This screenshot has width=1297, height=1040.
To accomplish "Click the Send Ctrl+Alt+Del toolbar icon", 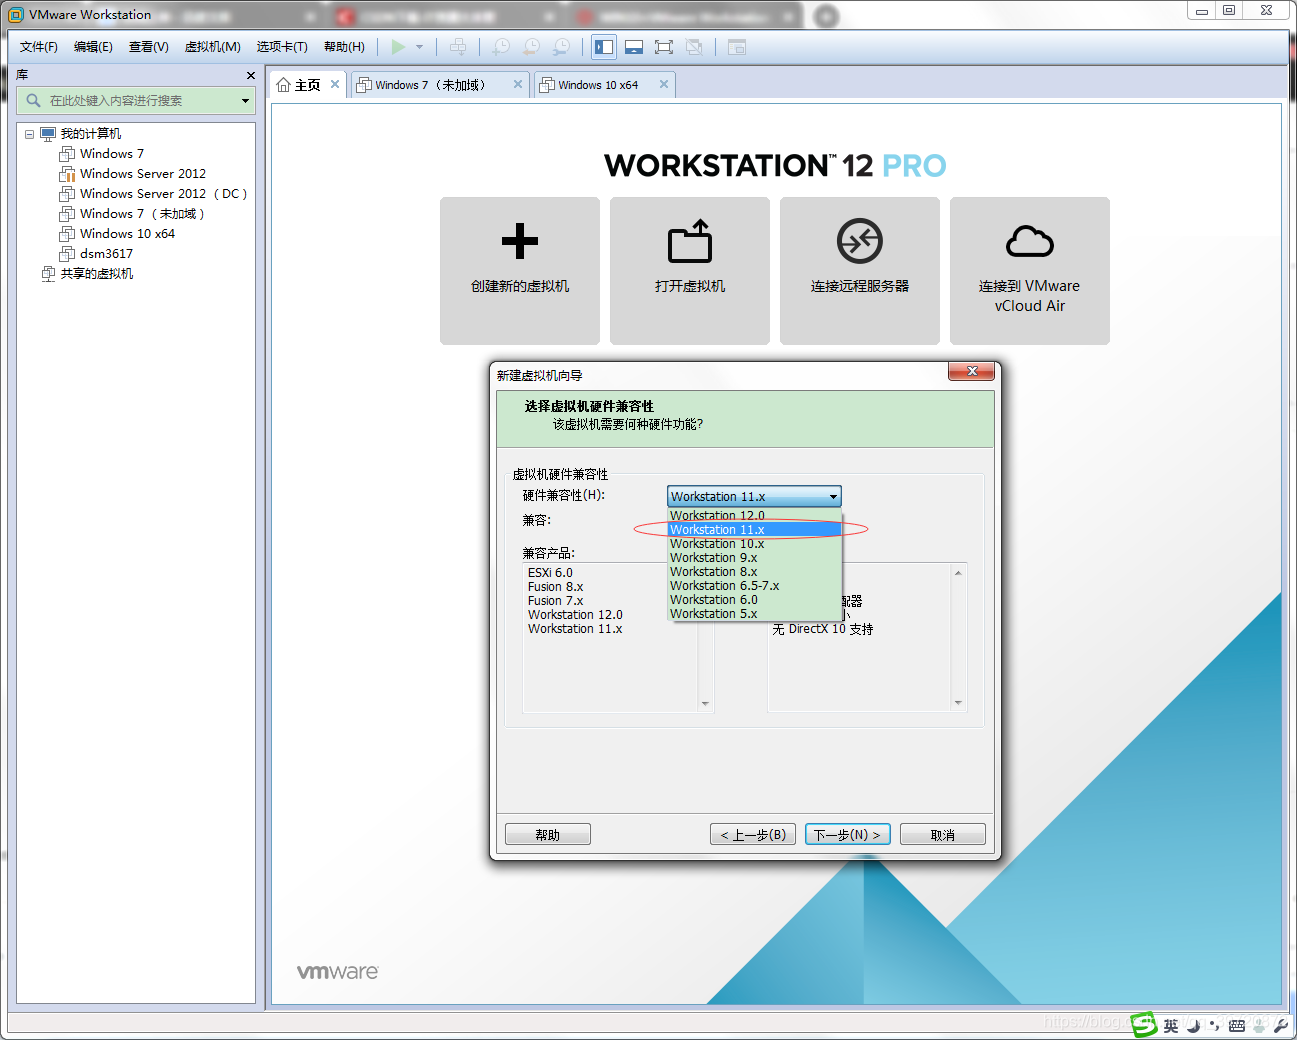I will click(x=458, y=47).
